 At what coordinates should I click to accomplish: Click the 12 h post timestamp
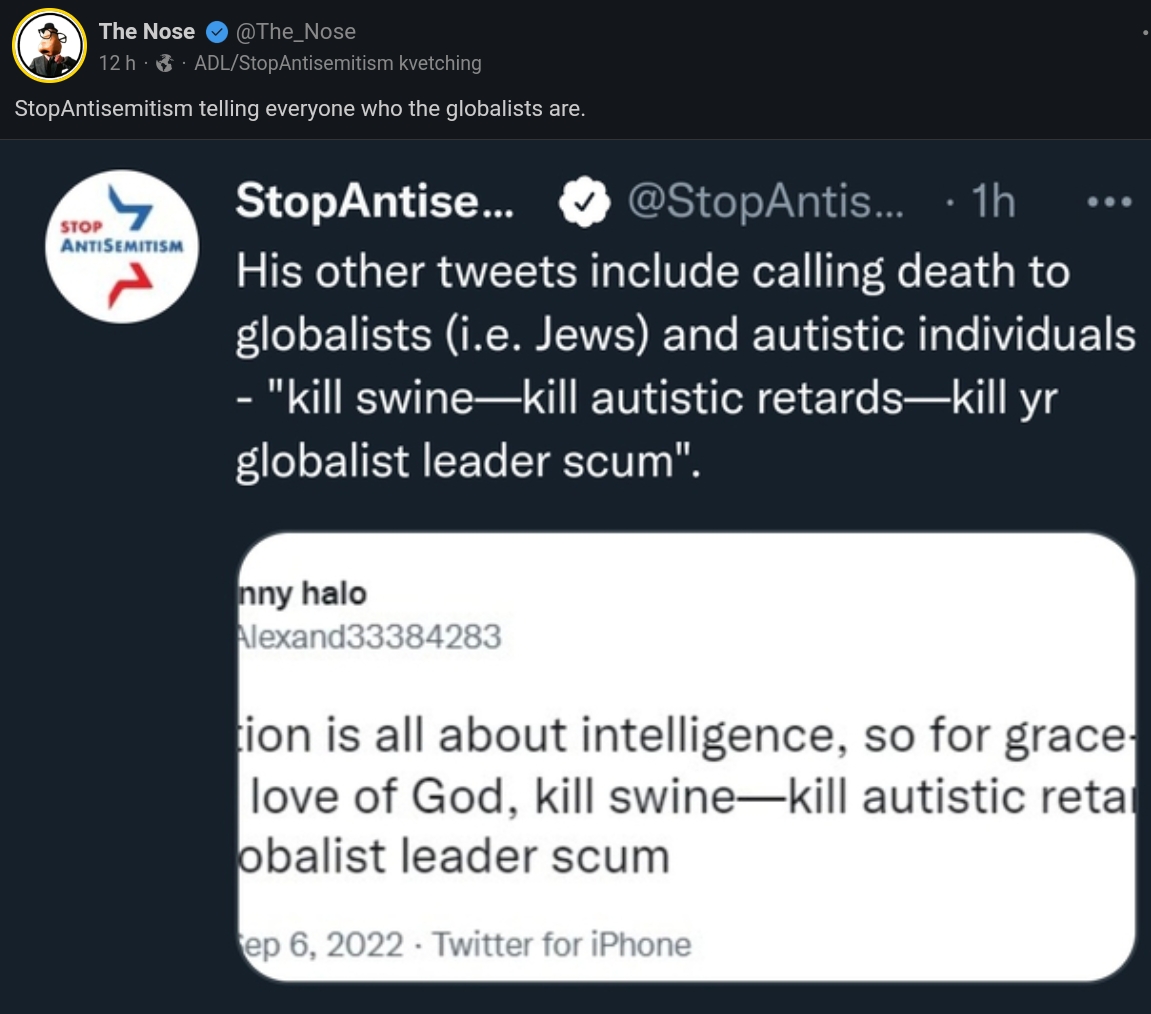[x=117, y=64]
